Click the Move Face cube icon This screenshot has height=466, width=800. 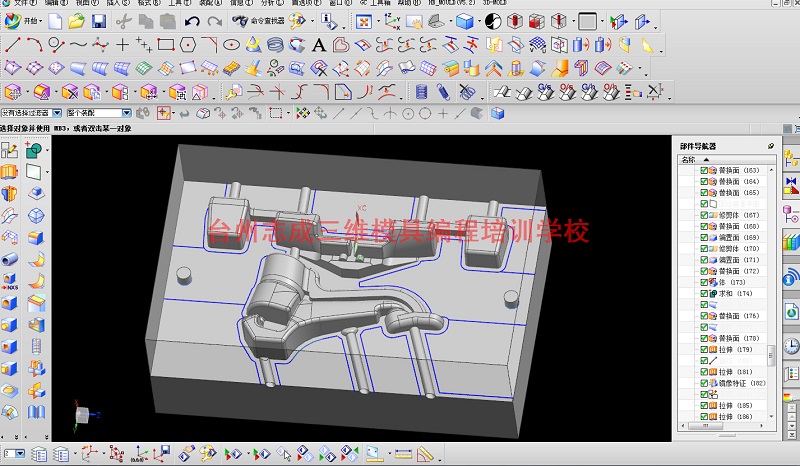coord(12,92)
